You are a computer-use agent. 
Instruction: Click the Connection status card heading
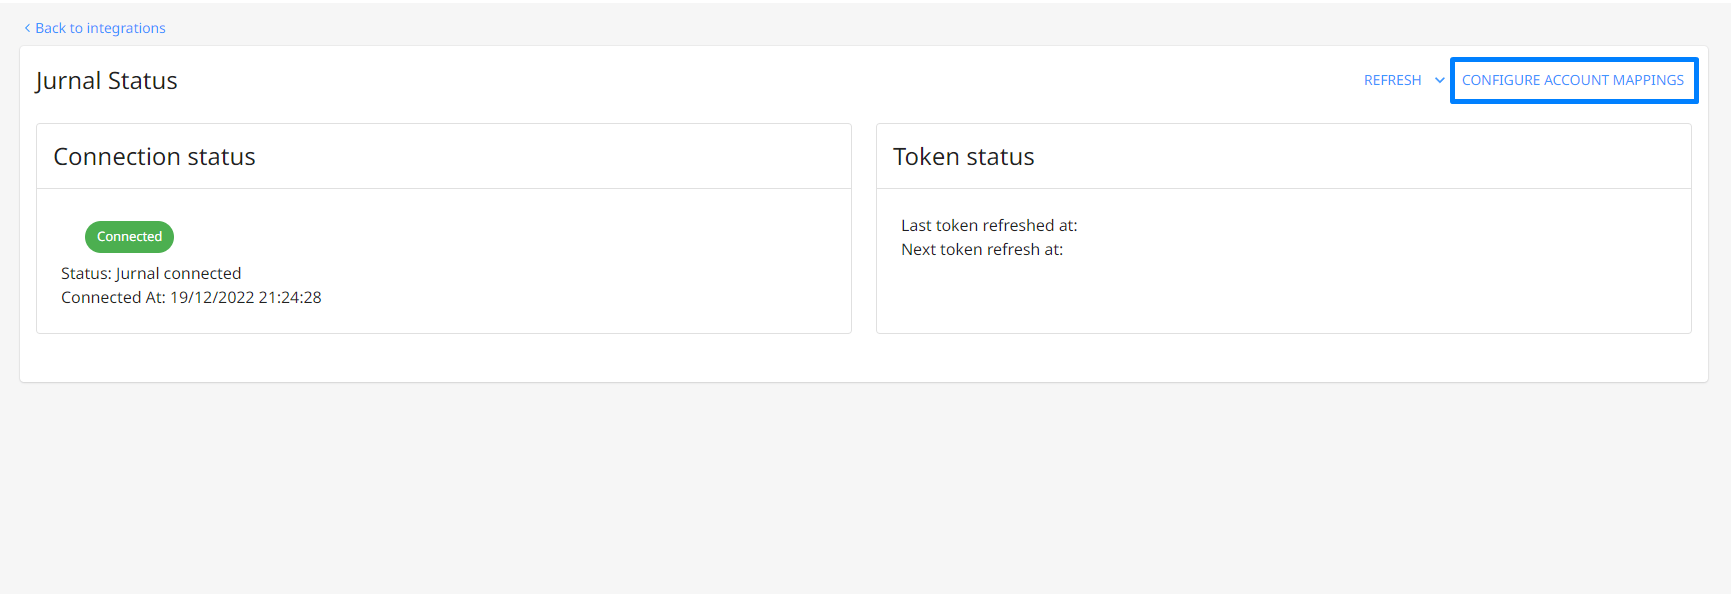pos(155,157)
